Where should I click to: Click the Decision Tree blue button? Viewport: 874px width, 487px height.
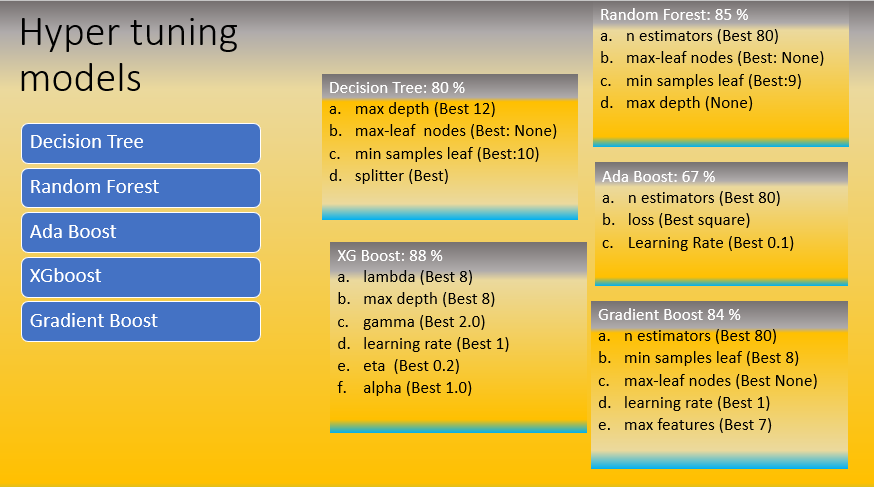[x=141, y=143]
